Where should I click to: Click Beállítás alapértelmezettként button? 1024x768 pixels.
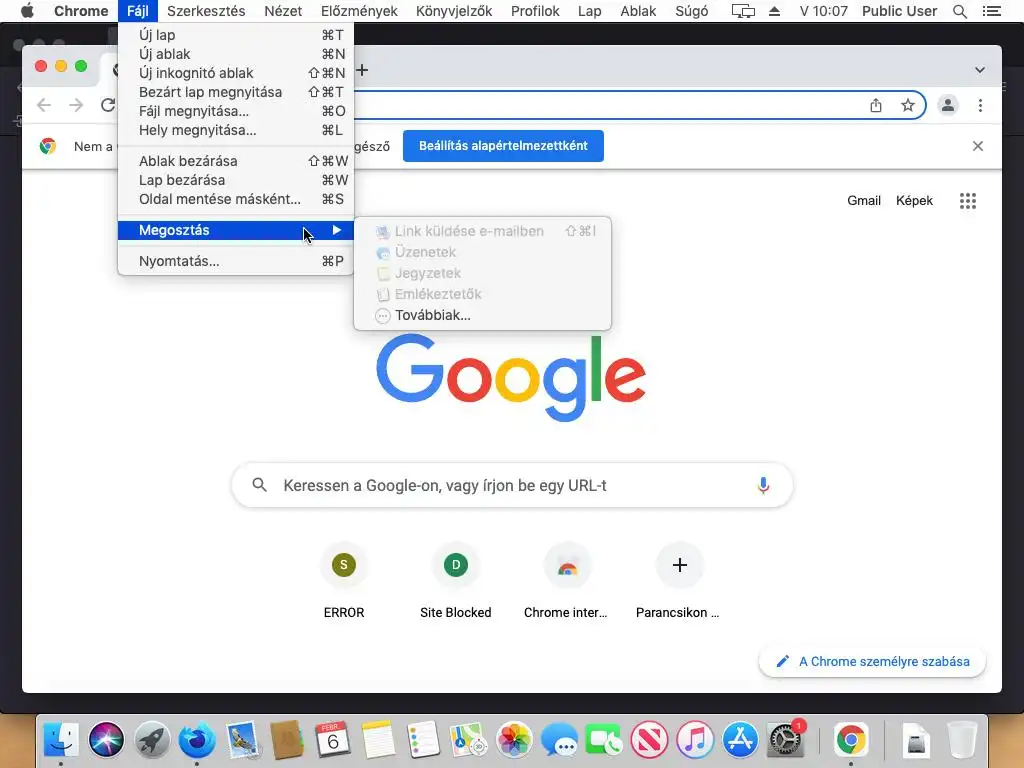click(503, 146)
